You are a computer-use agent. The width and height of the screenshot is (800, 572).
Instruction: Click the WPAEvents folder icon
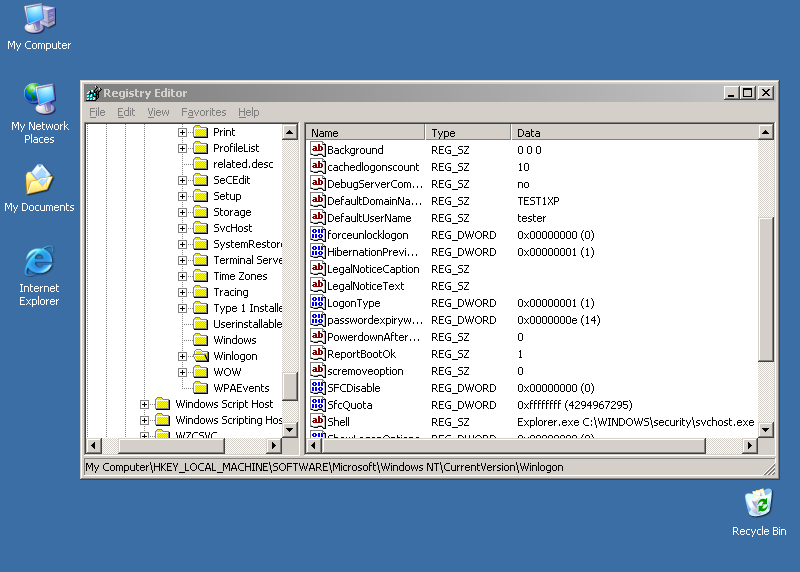click(x=201, y=388)
